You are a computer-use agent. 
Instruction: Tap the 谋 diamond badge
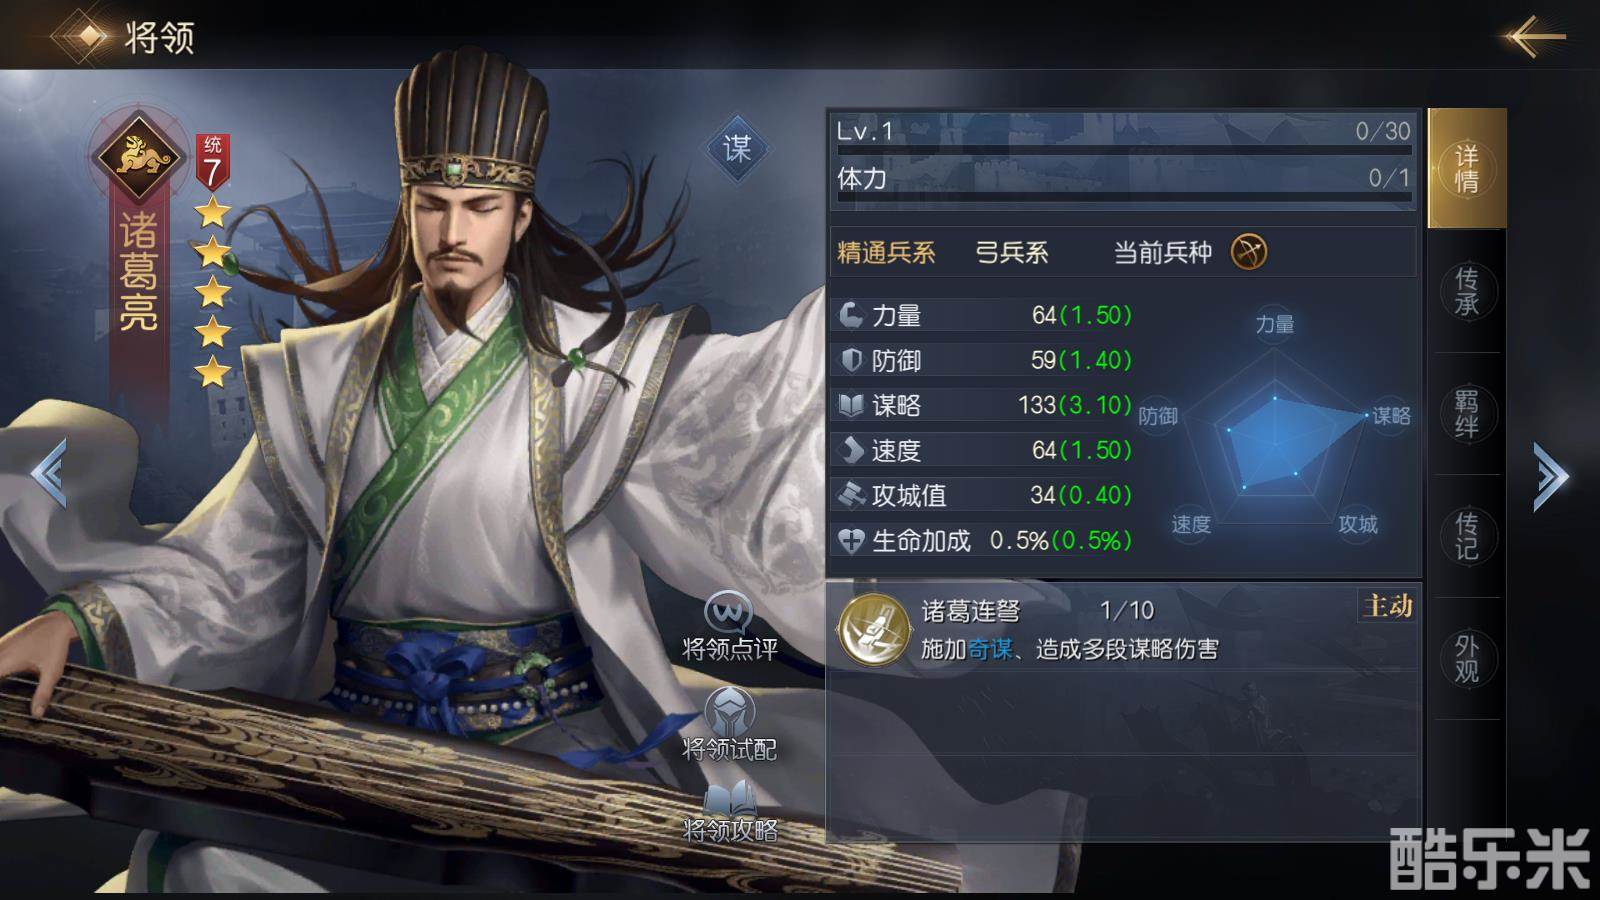737,149
